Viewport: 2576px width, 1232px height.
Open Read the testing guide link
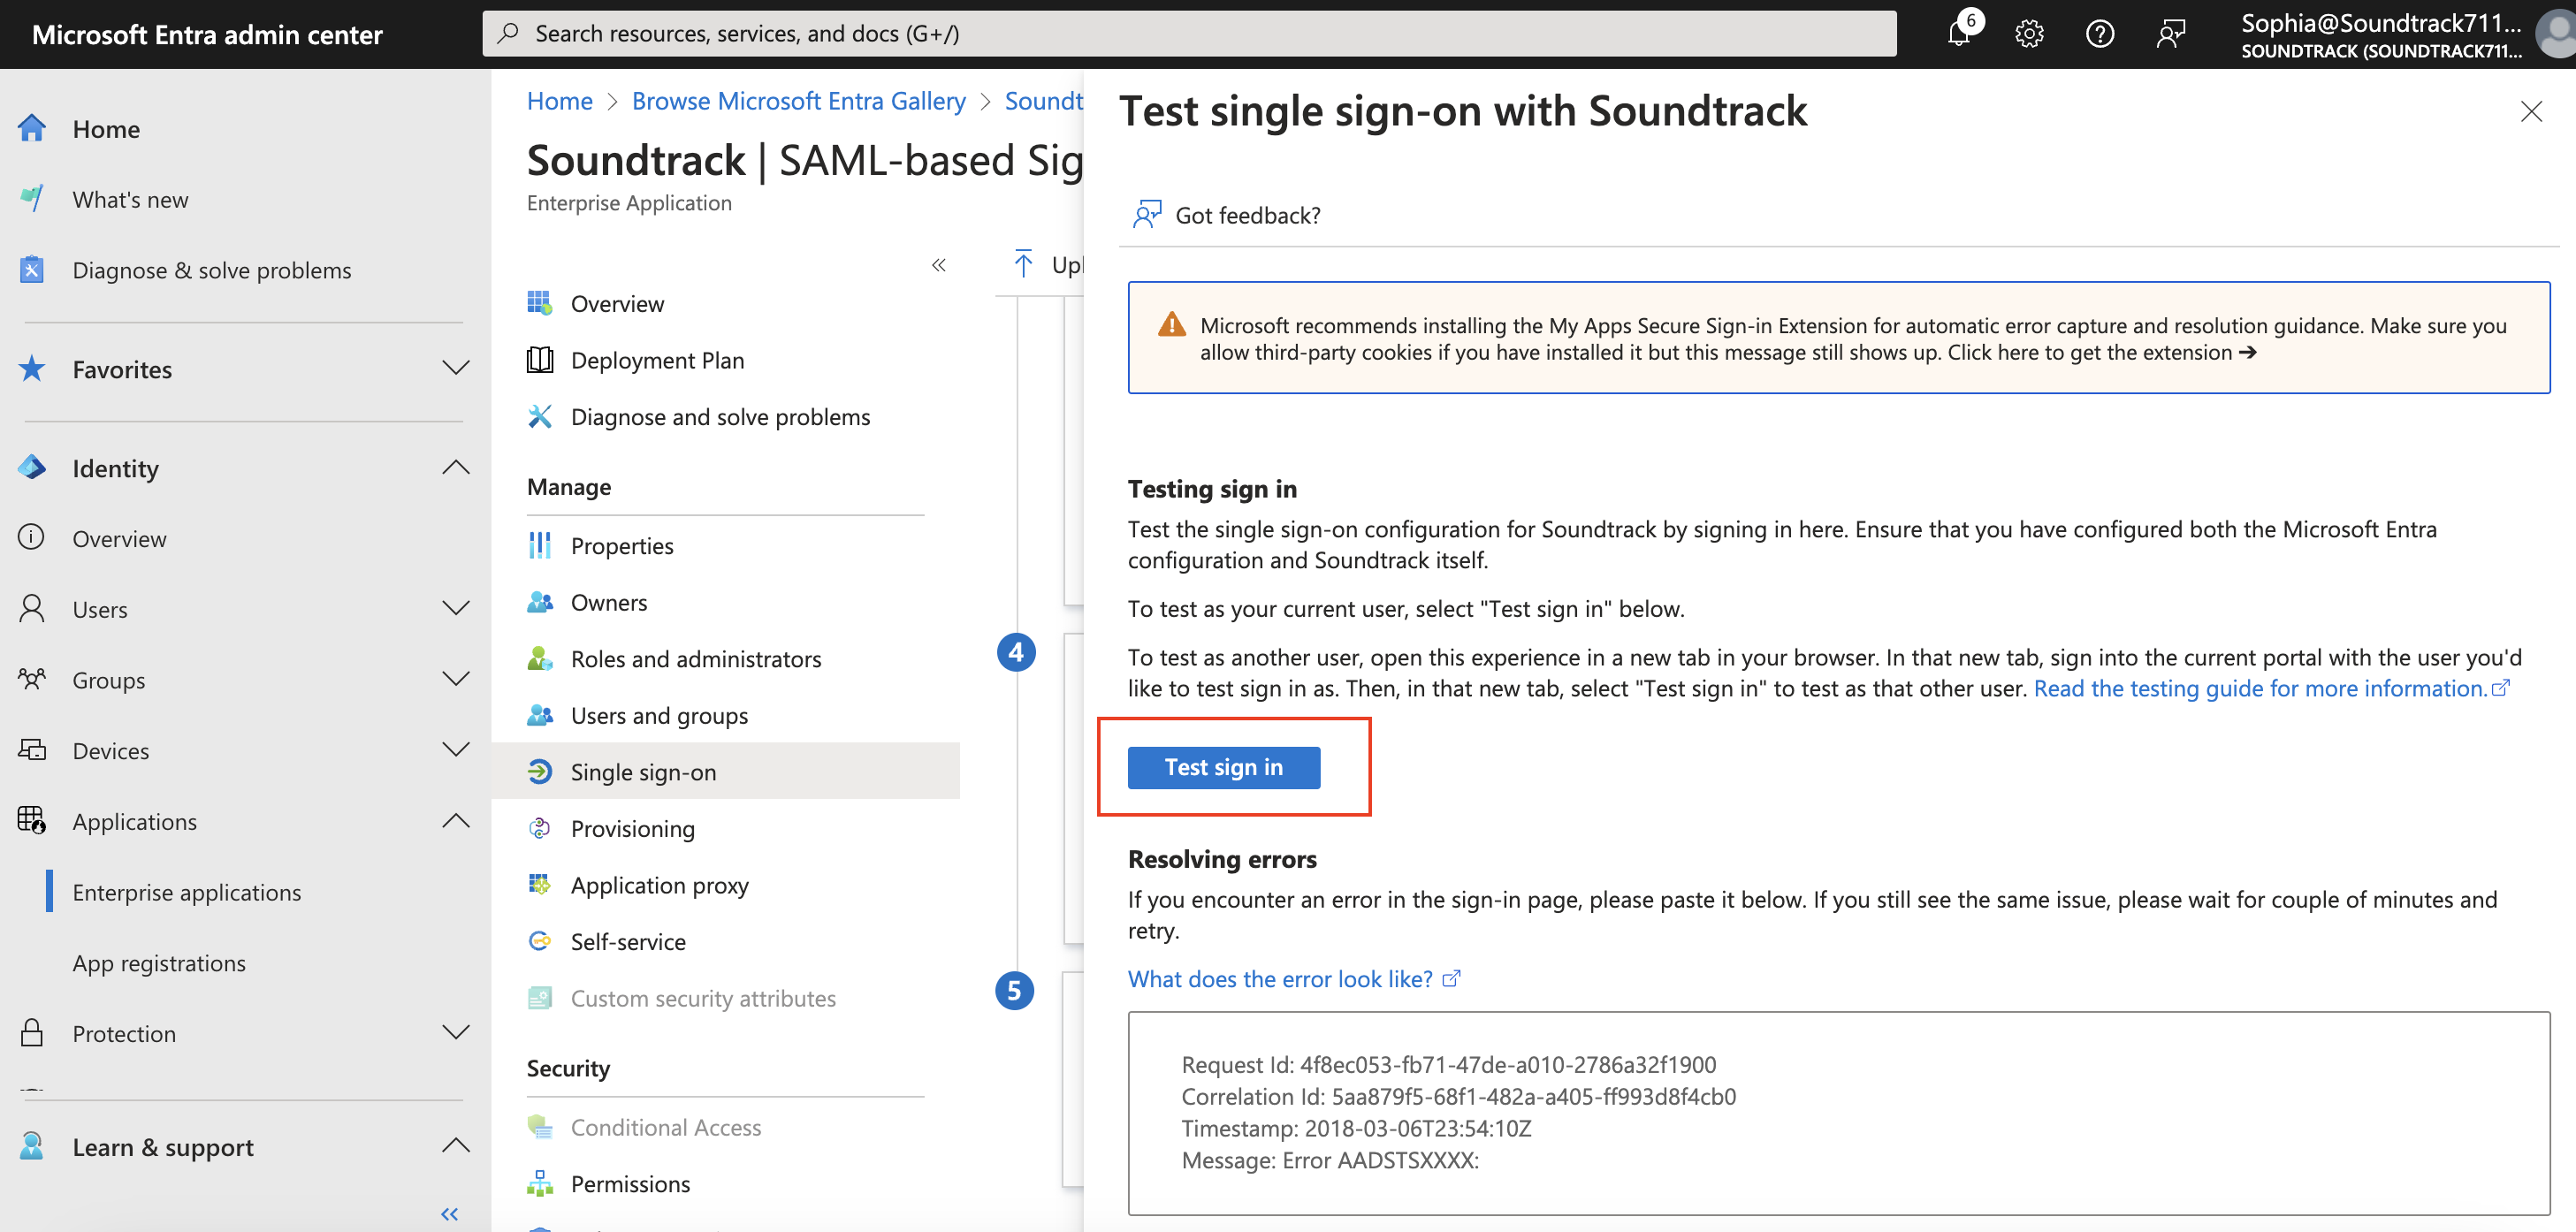[2270, 688]
